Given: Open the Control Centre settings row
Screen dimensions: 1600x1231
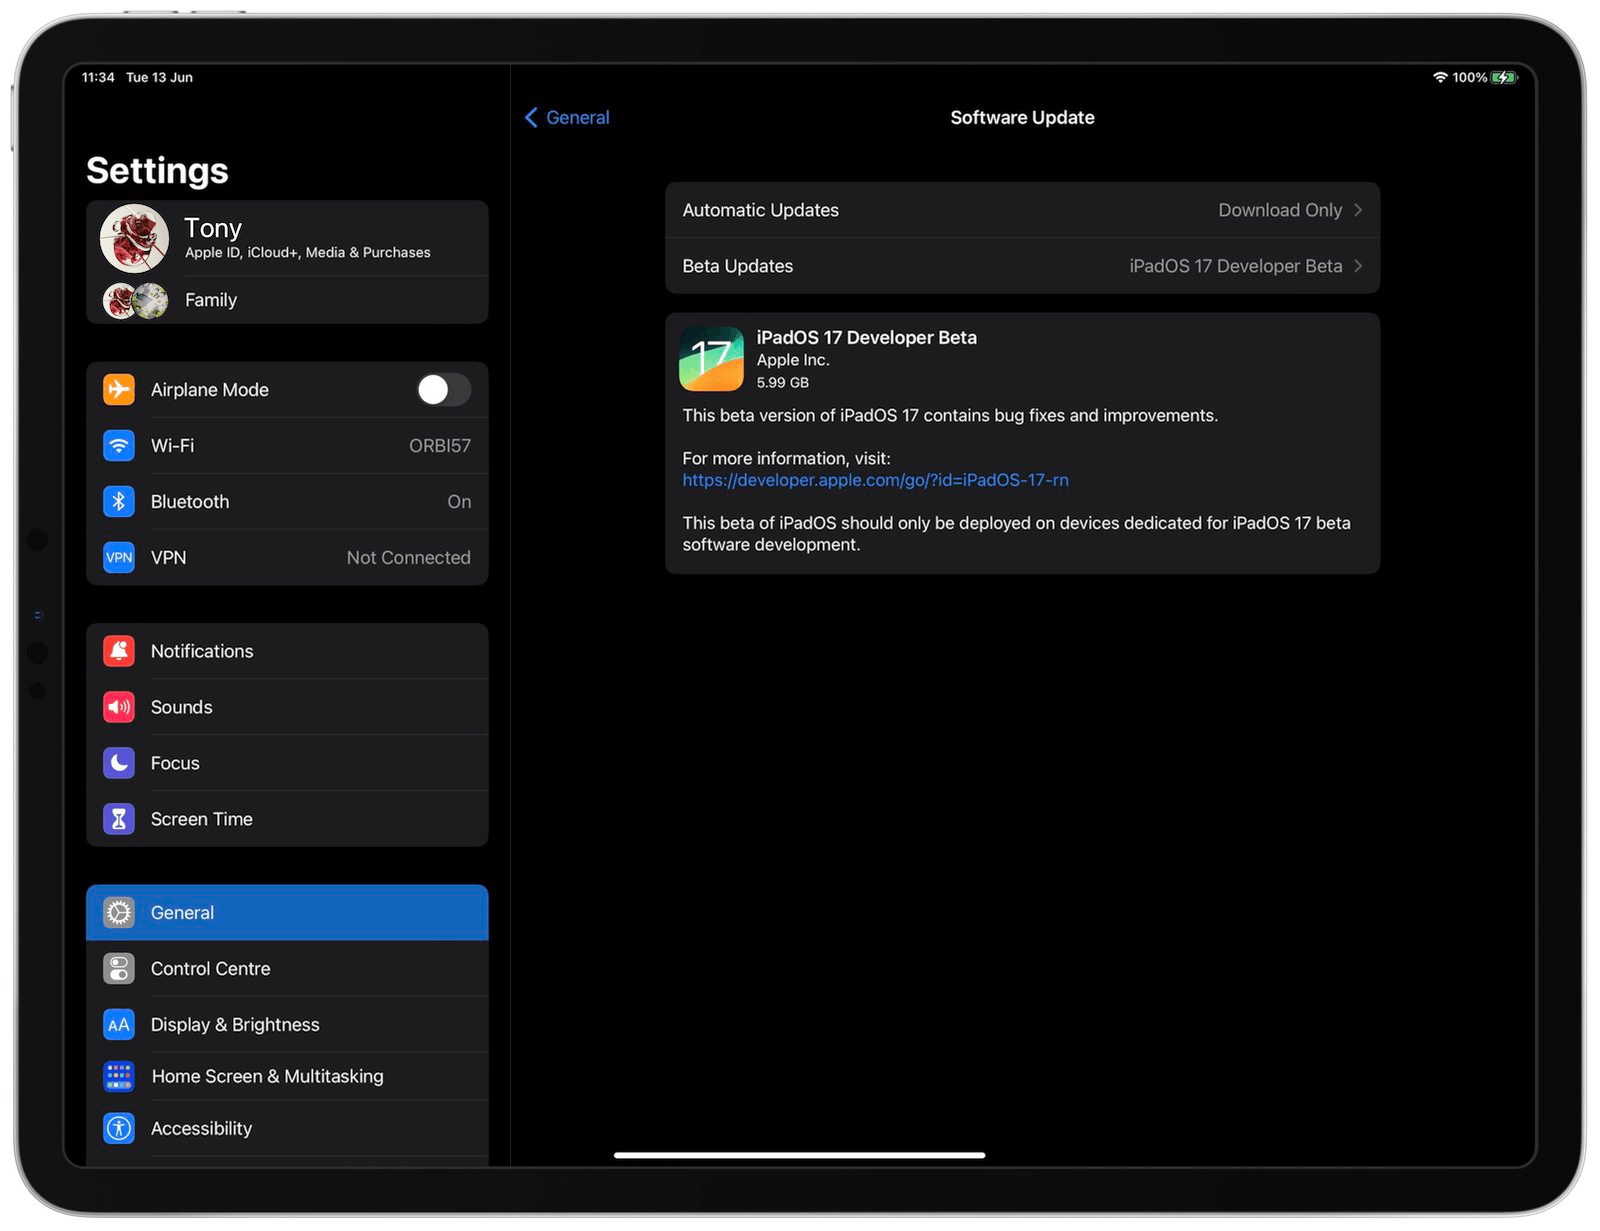Looking at the screenshot, I should point(287,969).
